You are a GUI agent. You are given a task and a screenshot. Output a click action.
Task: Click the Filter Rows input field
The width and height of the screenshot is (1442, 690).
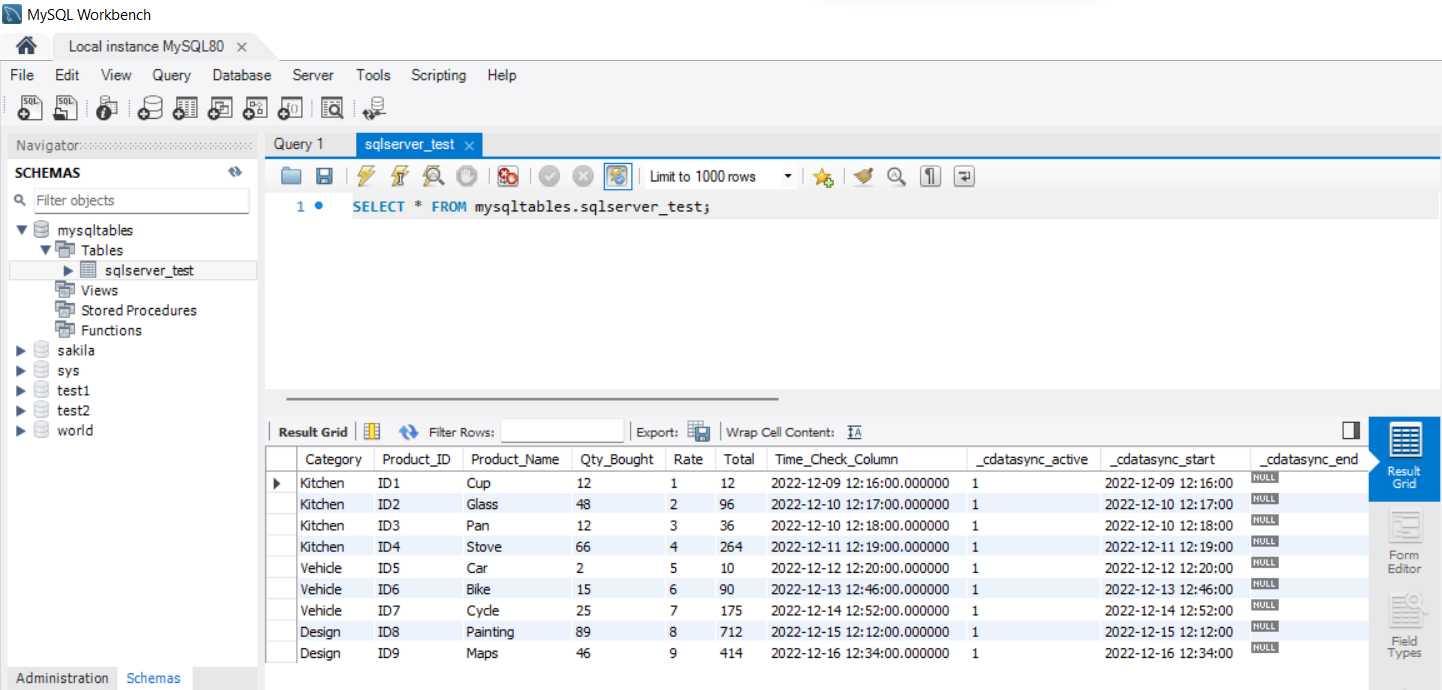point(562,432)
